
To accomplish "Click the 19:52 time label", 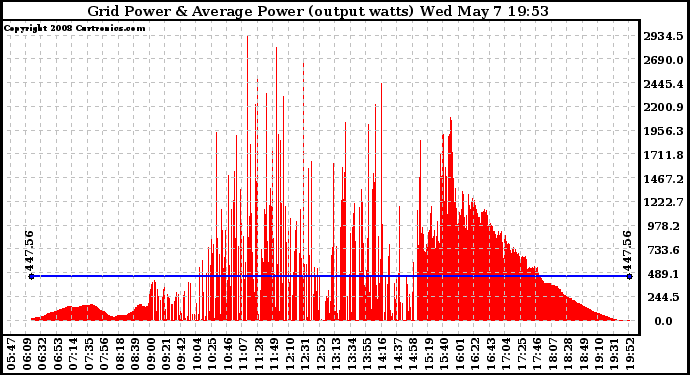I will point(629,354).
